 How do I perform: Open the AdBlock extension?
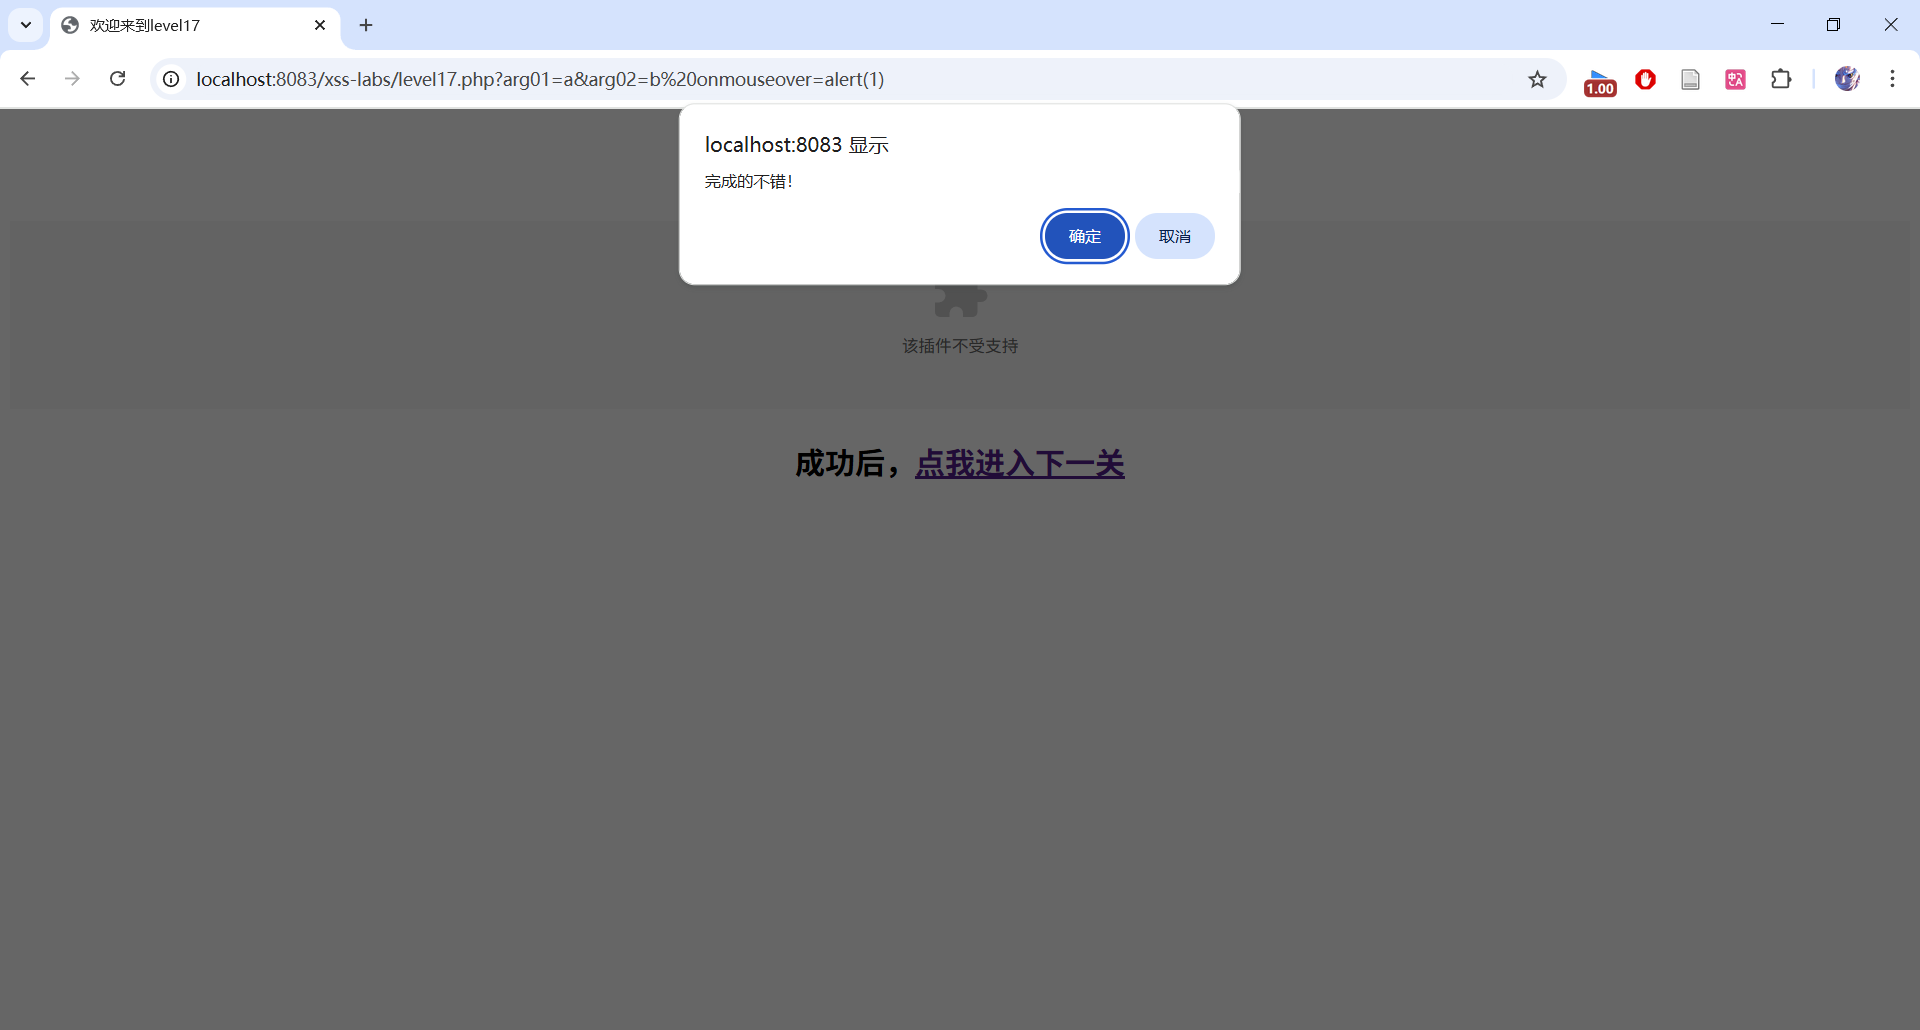pos(1645,79)
